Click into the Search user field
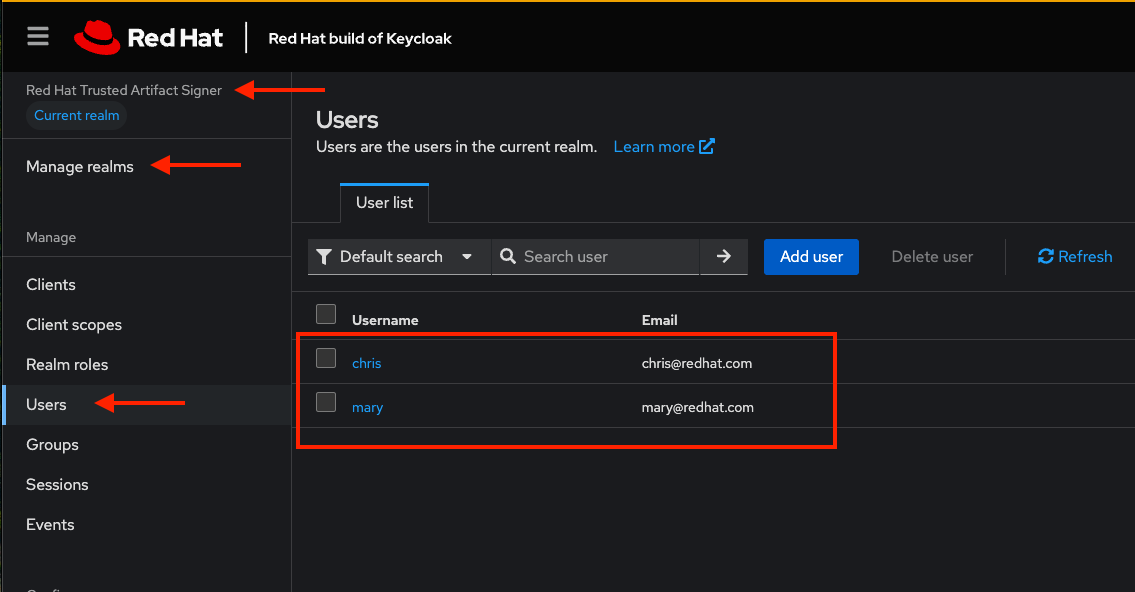1135x592 pixels. (x=605, y=257)
